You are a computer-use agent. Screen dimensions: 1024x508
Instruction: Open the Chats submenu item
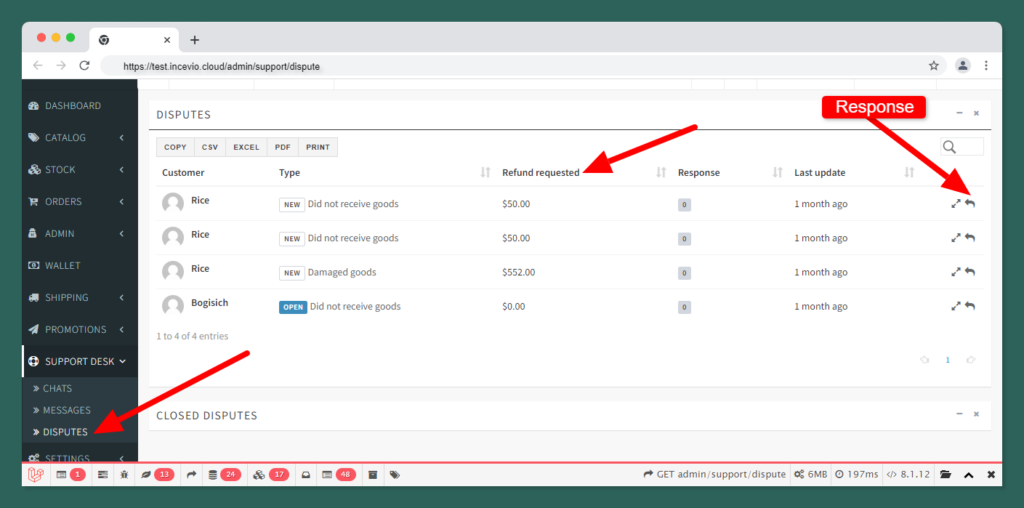click(x=57, y=388)
